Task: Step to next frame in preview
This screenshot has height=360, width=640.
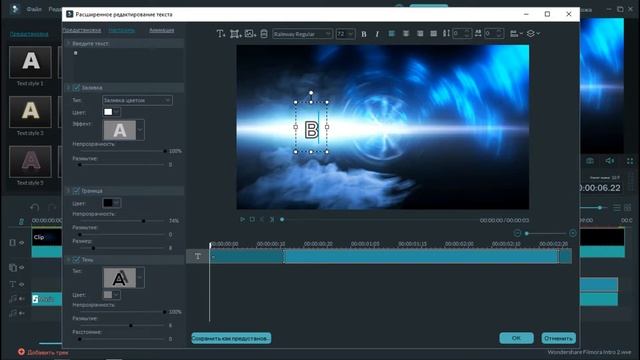Action: (x=272, y=220)
